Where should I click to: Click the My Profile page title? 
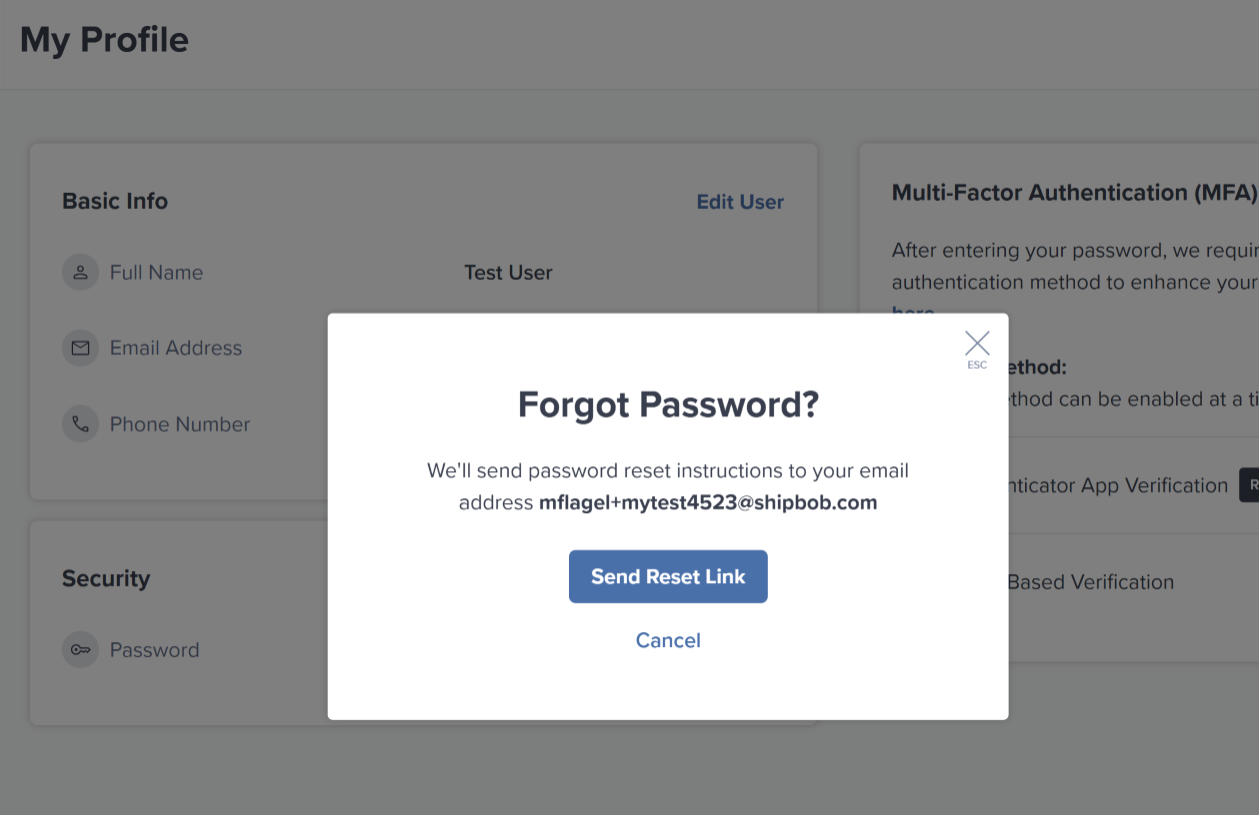[x=102, y=40]
